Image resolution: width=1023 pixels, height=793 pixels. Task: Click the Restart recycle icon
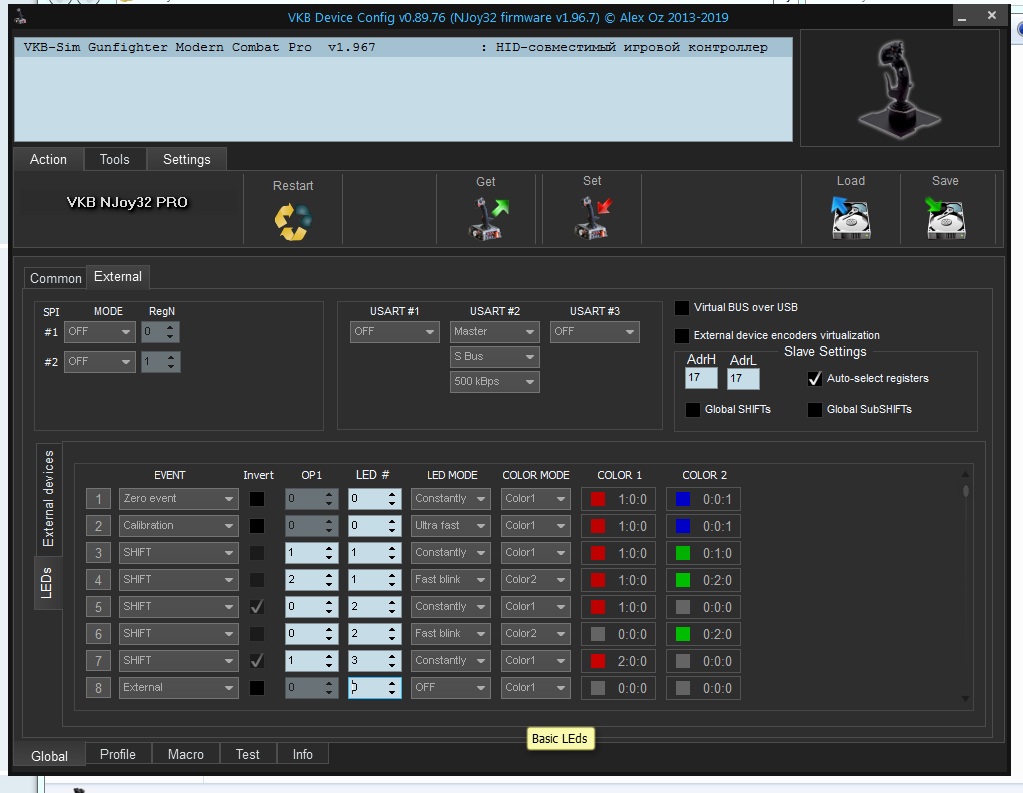point(293,222)
